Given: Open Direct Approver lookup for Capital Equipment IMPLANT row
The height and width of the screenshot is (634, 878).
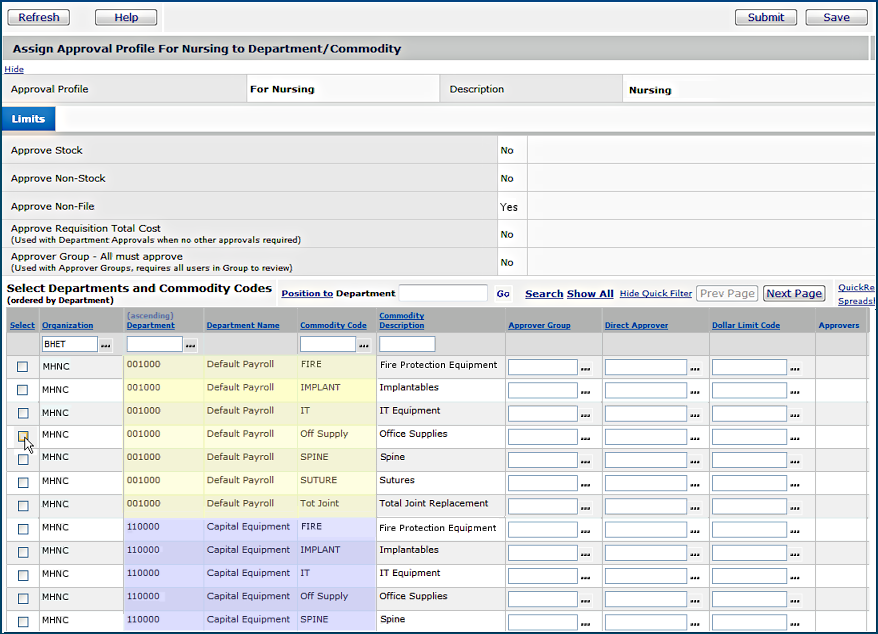Looking at the screenshot, I should [x=694, y=552].
